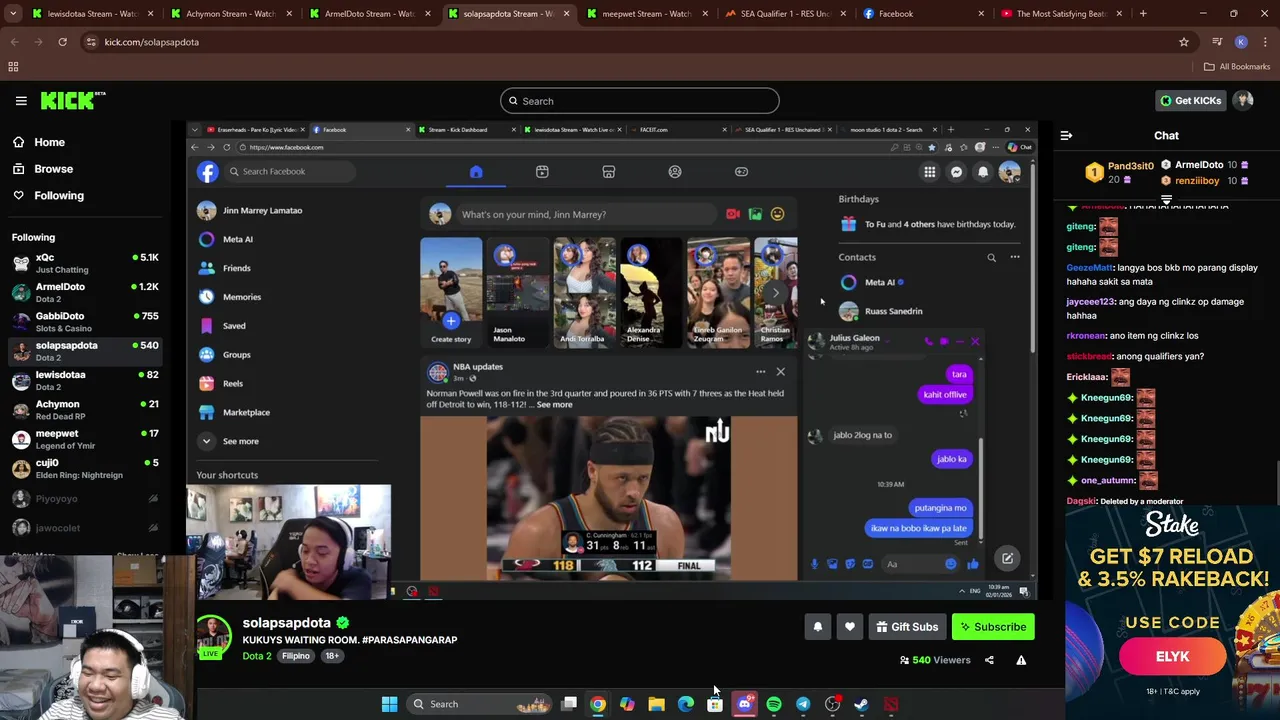Open OBS Studio from the taskbar
The image size is (1280, 720).
click(x=832, y=704)
